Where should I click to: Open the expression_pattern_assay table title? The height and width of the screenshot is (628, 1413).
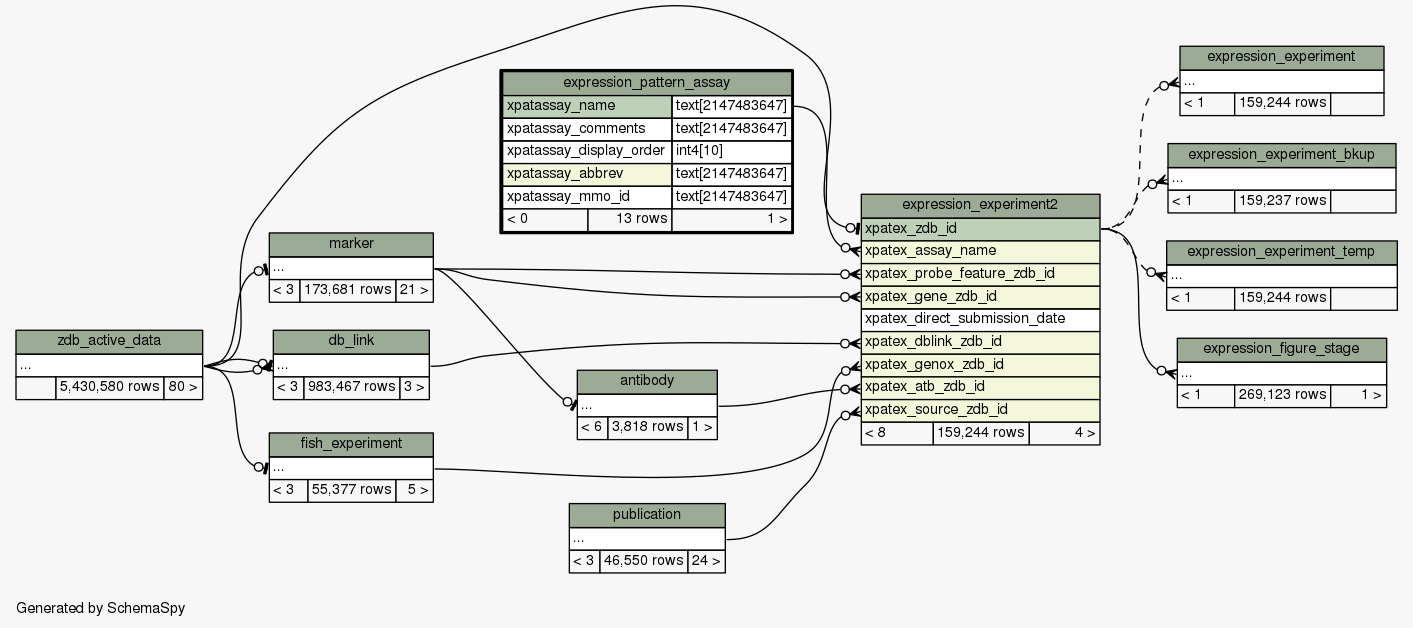646,82
